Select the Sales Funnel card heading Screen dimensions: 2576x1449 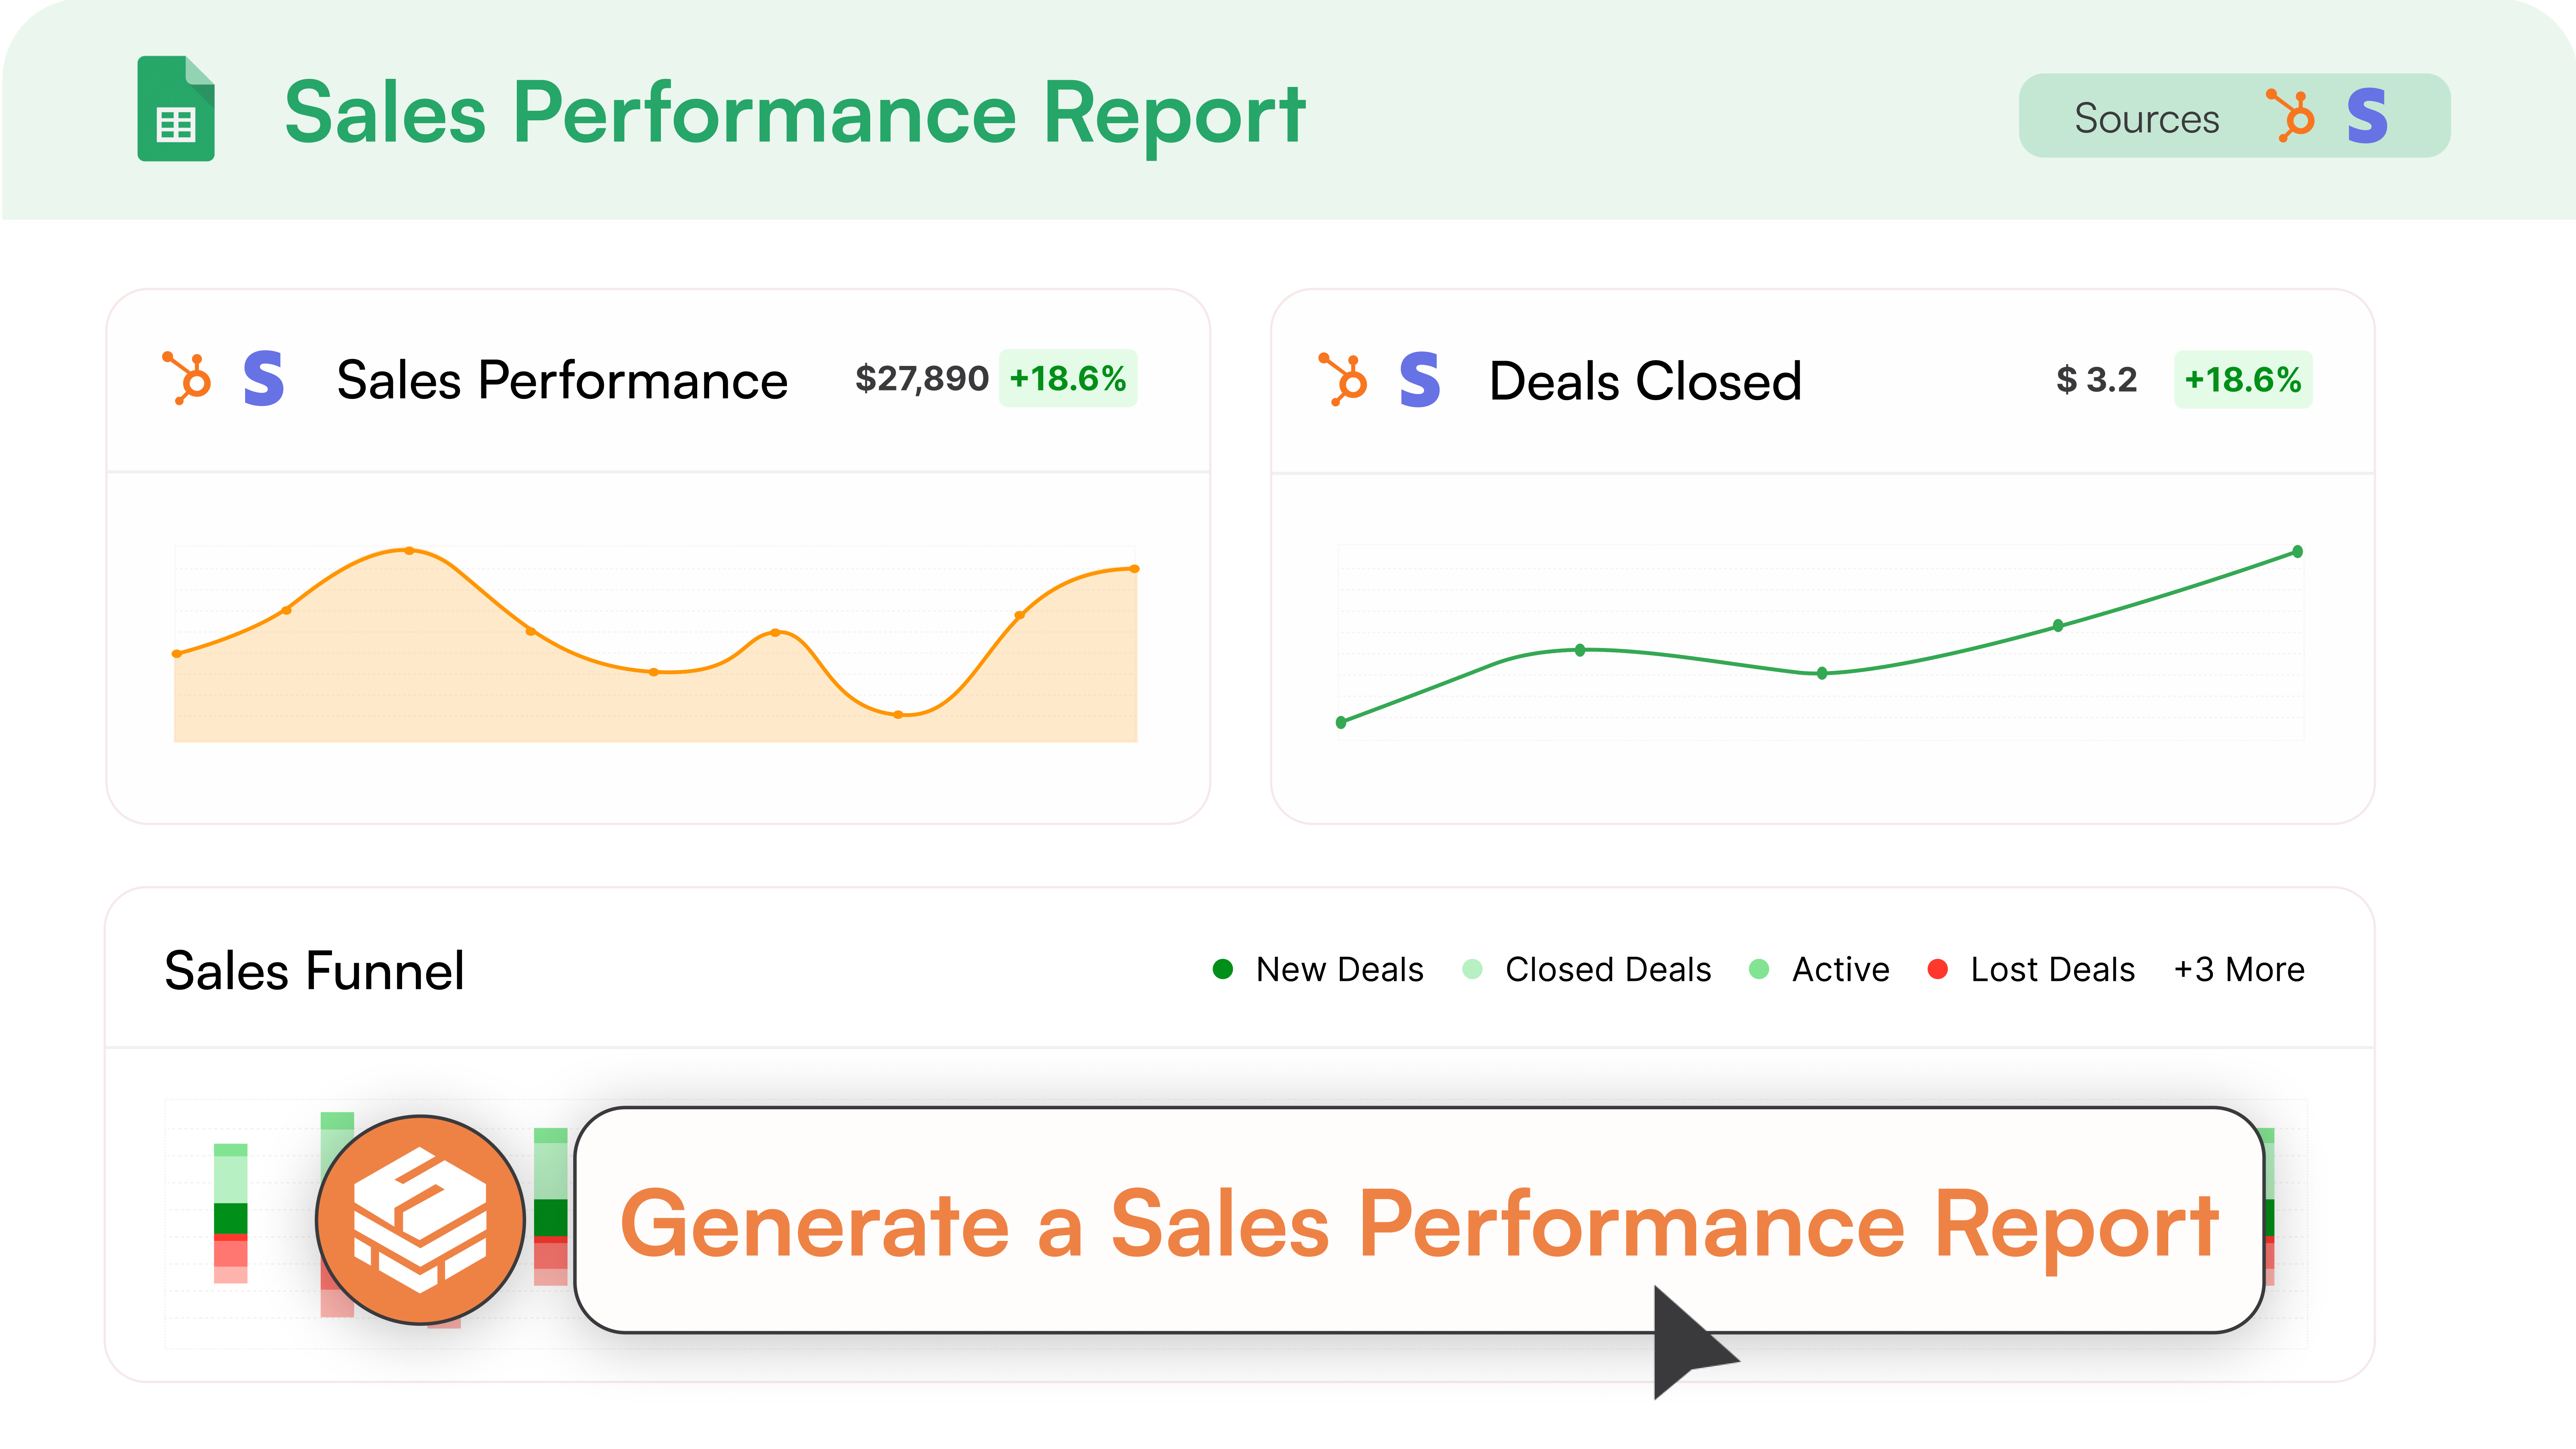[x=314, y=970]
